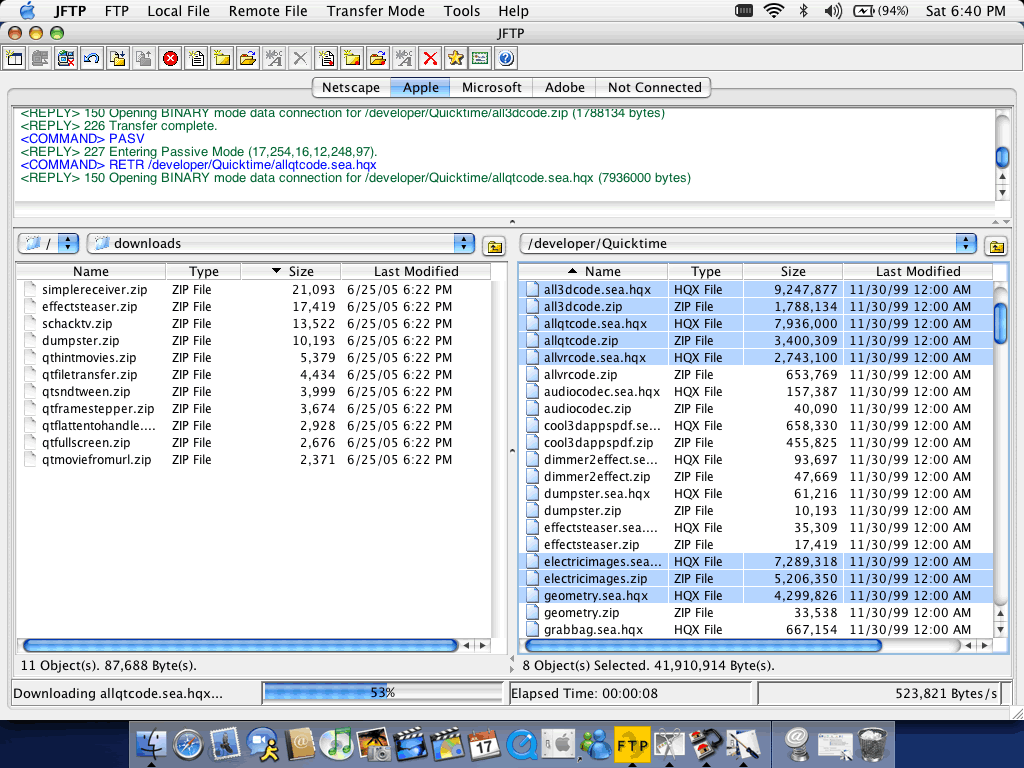Open iCal from the Dock

click(484, 744)
